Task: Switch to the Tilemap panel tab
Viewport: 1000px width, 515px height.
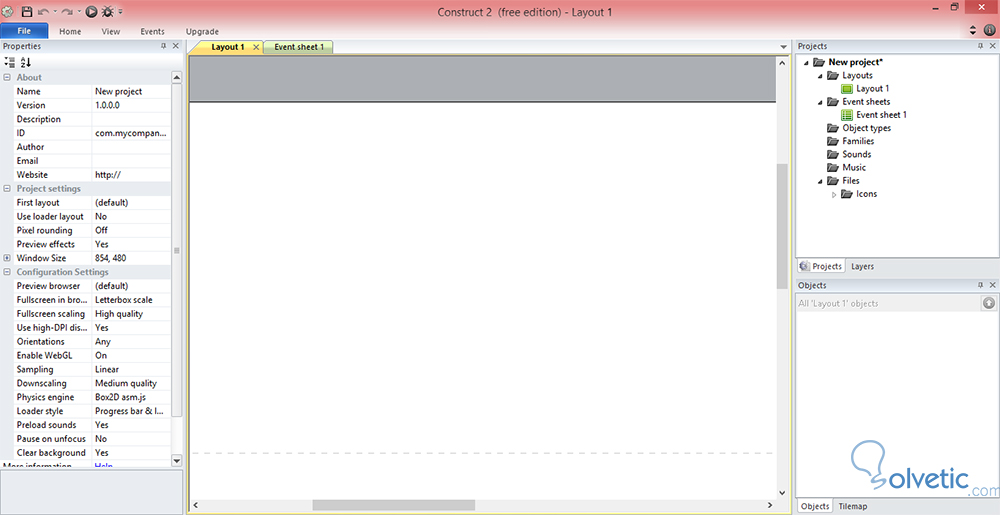Action: 853,506
